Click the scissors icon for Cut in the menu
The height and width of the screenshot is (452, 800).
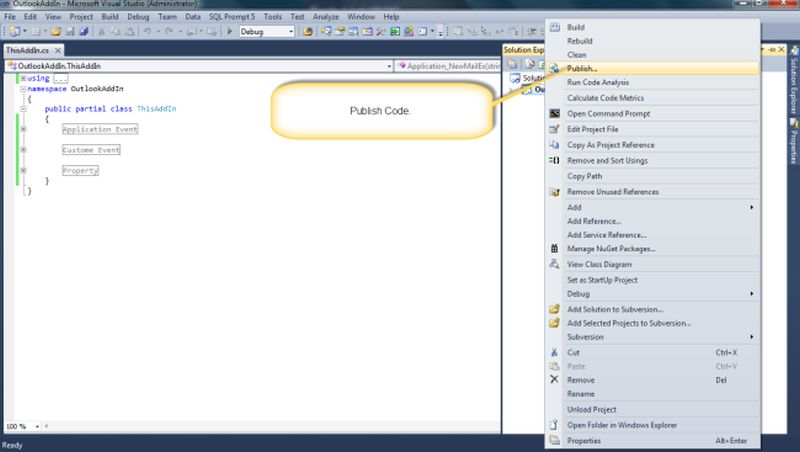[555, 353]
